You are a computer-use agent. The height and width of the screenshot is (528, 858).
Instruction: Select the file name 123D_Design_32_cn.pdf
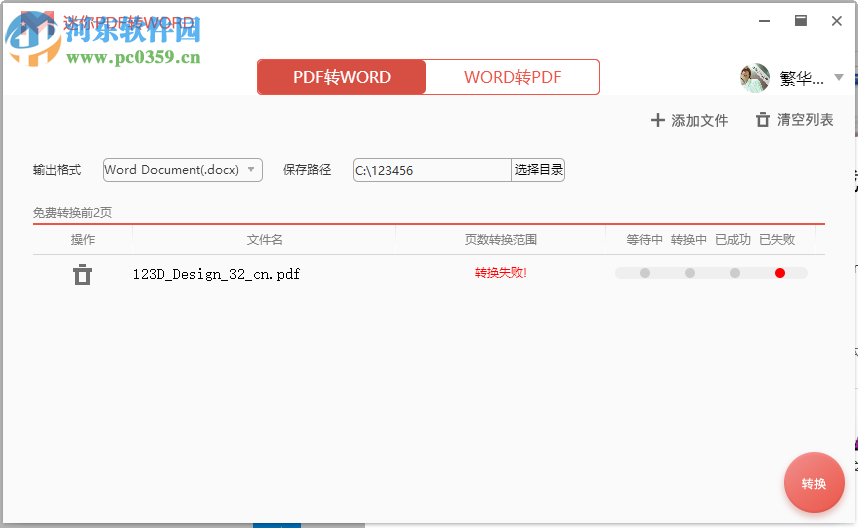pos(216,274)
